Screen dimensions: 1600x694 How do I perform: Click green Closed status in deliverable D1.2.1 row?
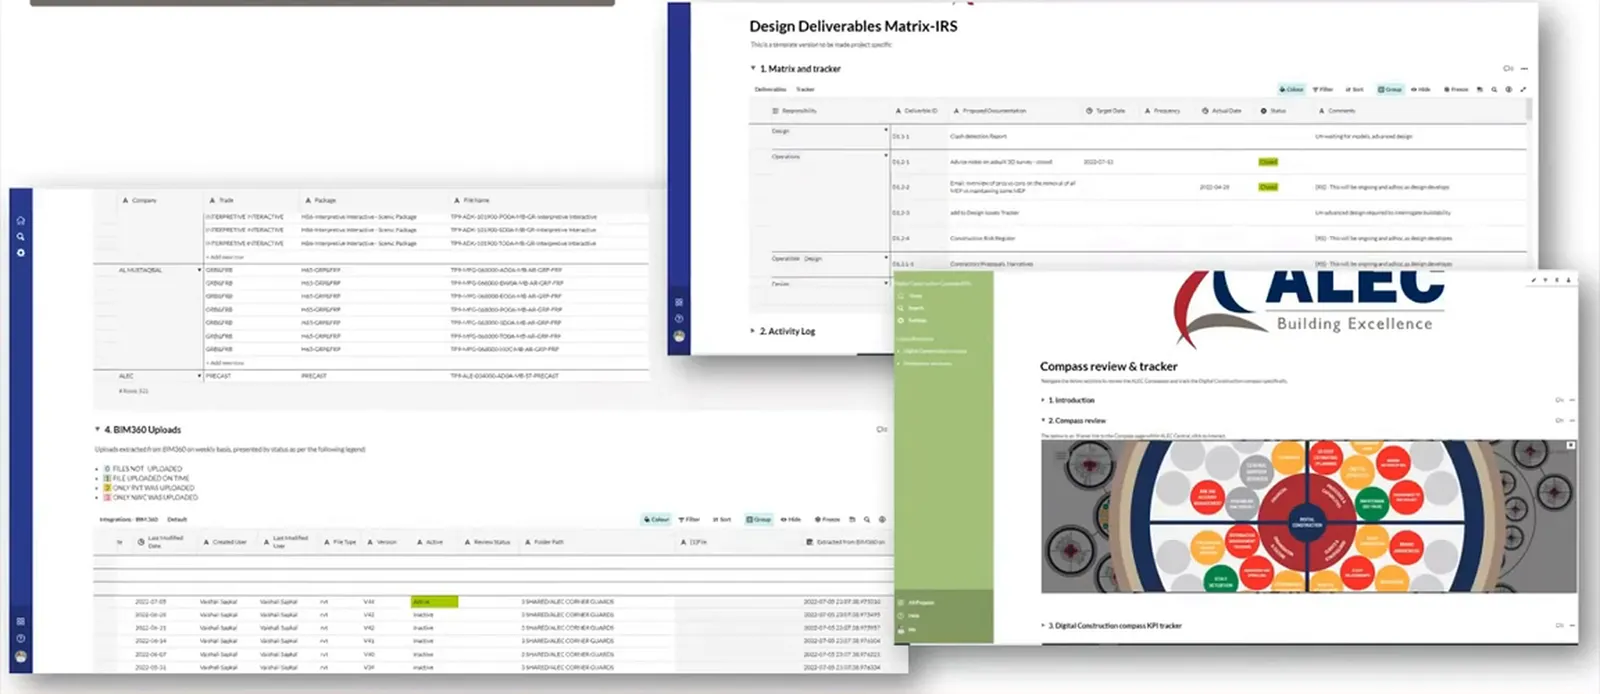[1268, 162]
